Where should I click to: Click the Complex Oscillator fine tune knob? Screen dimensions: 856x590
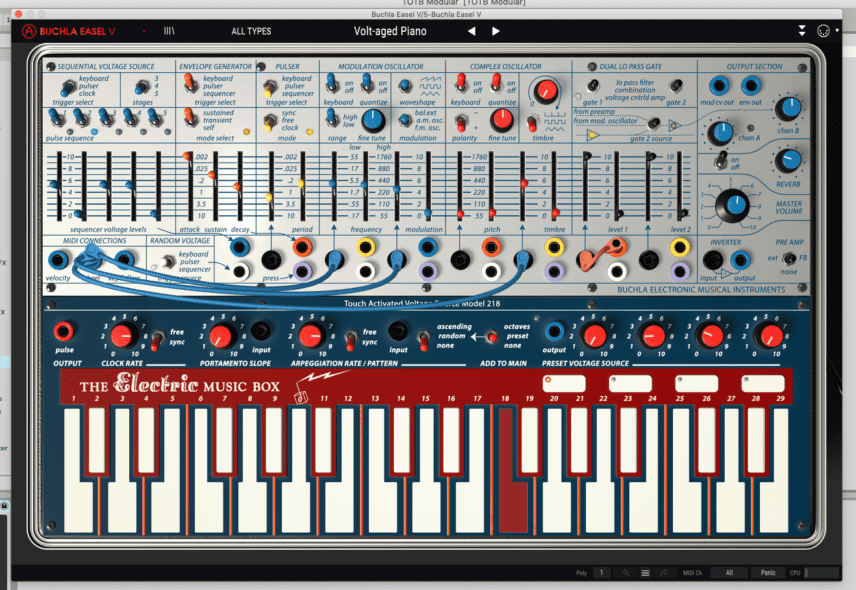pyautogui.click(x=502, y=120)
